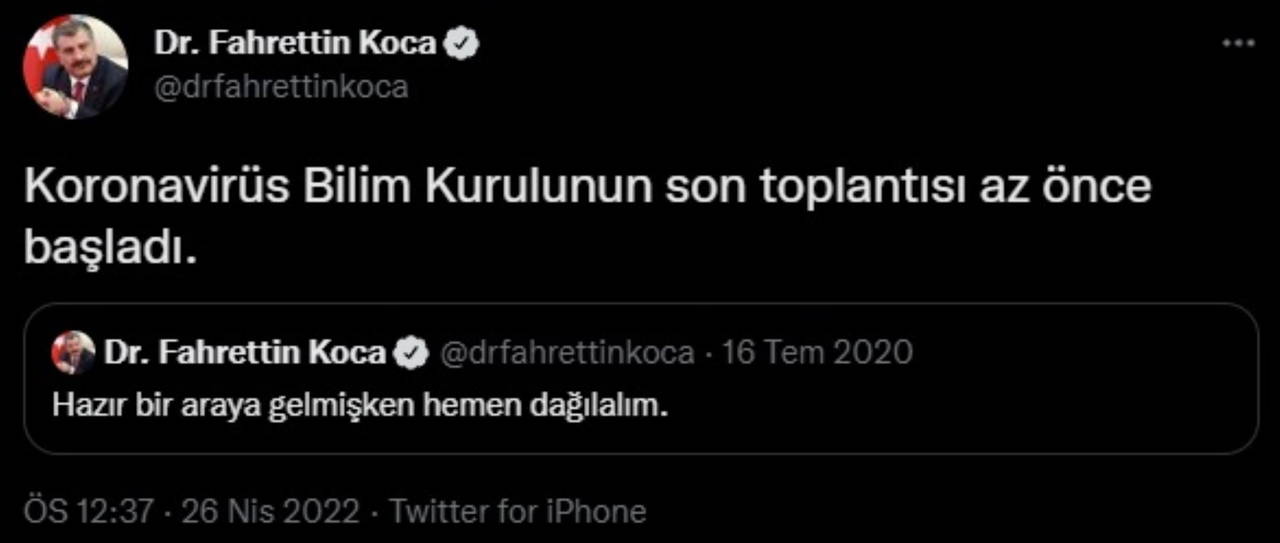
Task: Open the tweet's three-dot more options
Action: coord(1239,43)
